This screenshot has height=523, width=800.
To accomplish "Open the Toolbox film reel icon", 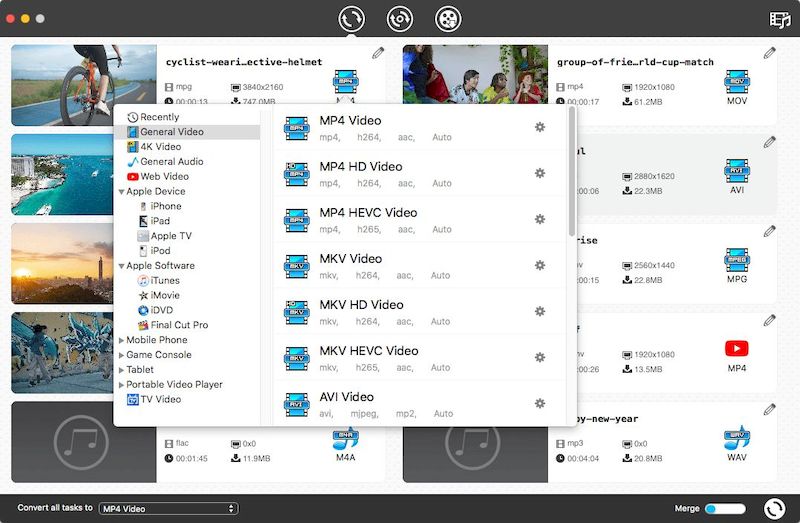I will [448, 19].
